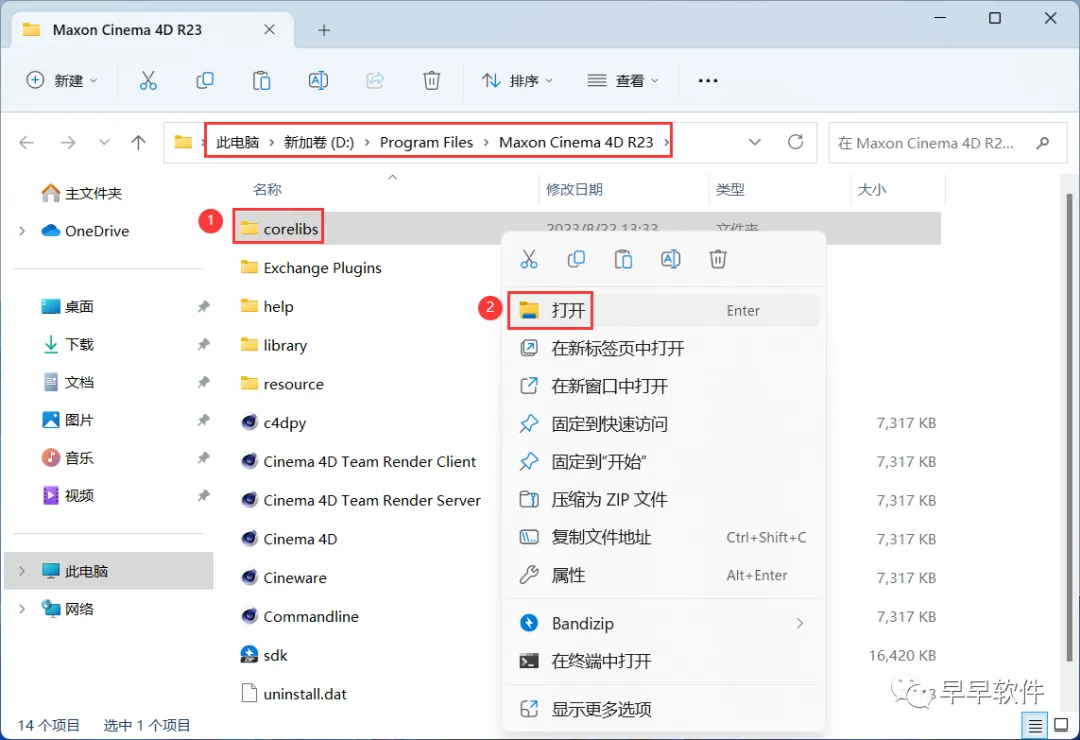Click the Copy icon in the context menu

point(576,259)
